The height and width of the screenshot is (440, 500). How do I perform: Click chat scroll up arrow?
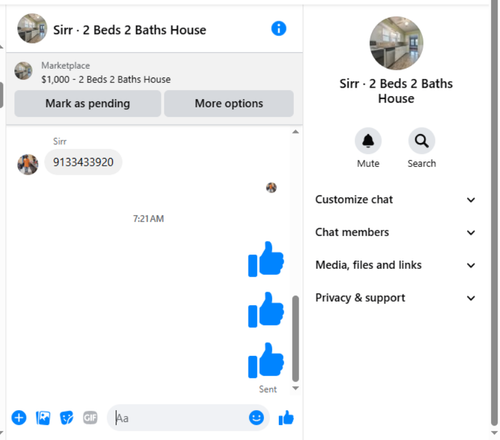tap(295, 132)
